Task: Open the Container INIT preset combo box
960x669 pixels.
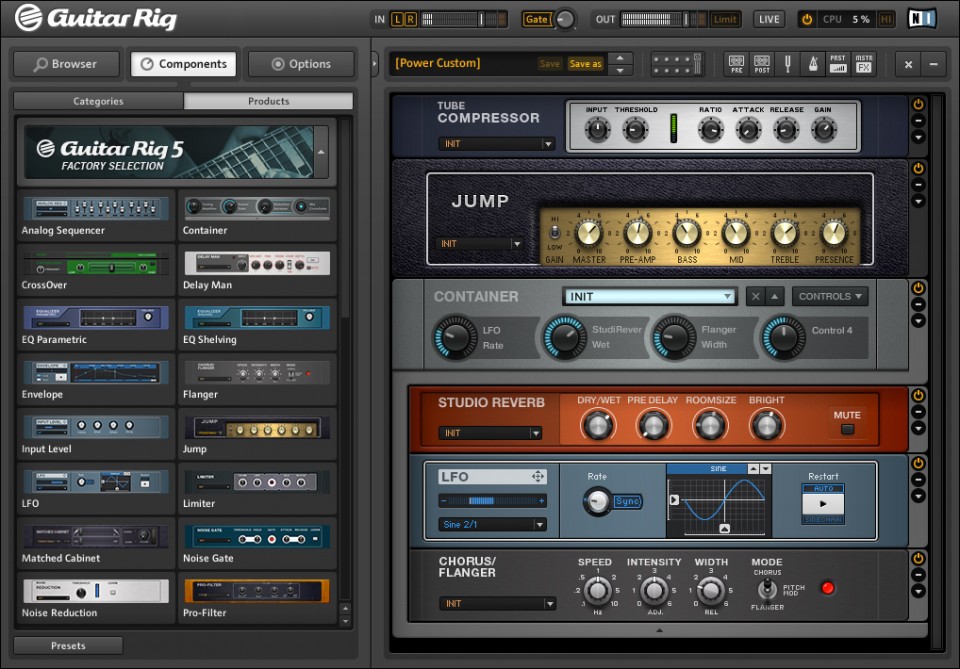Action: coord(649,296)
